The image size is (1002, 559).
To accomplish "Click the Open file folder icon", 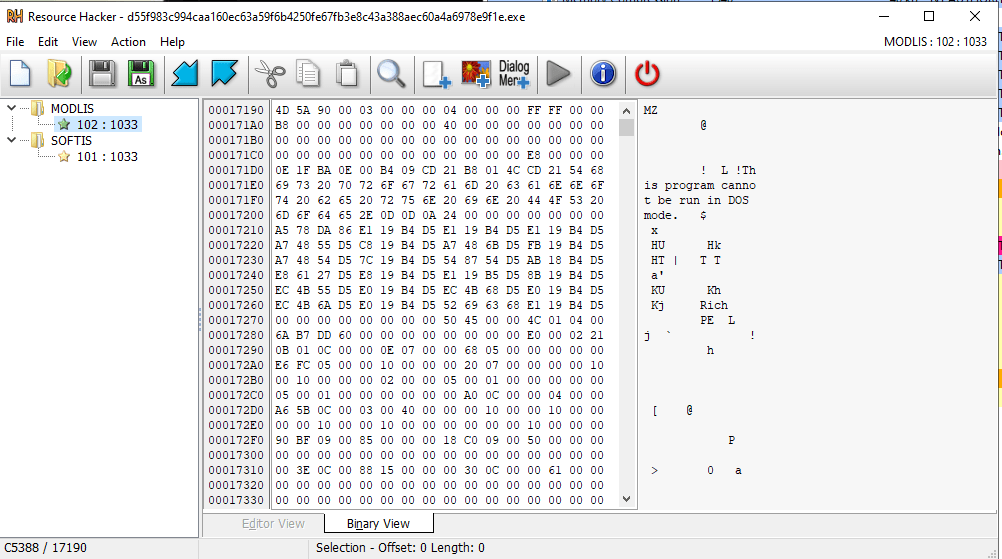I will click(x=60, y=73).
